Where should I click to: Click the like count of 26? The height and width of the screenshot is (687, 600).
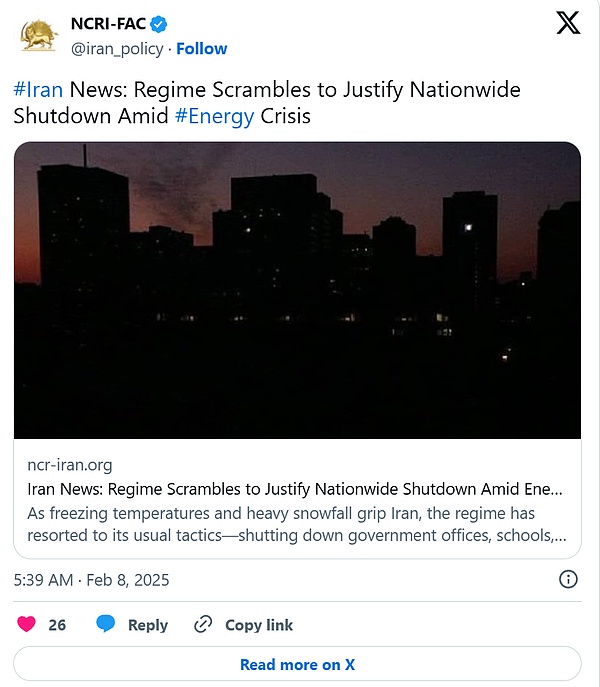coord(57,624)
